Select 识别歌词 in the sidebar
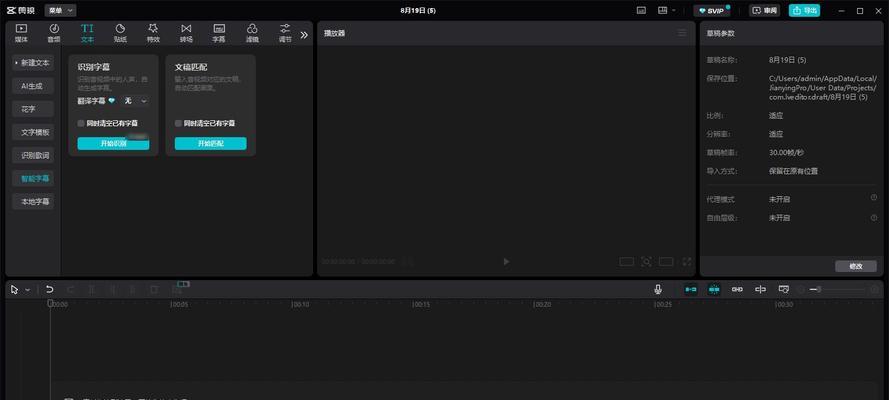The image size is (889, 400). coord(33,155)
